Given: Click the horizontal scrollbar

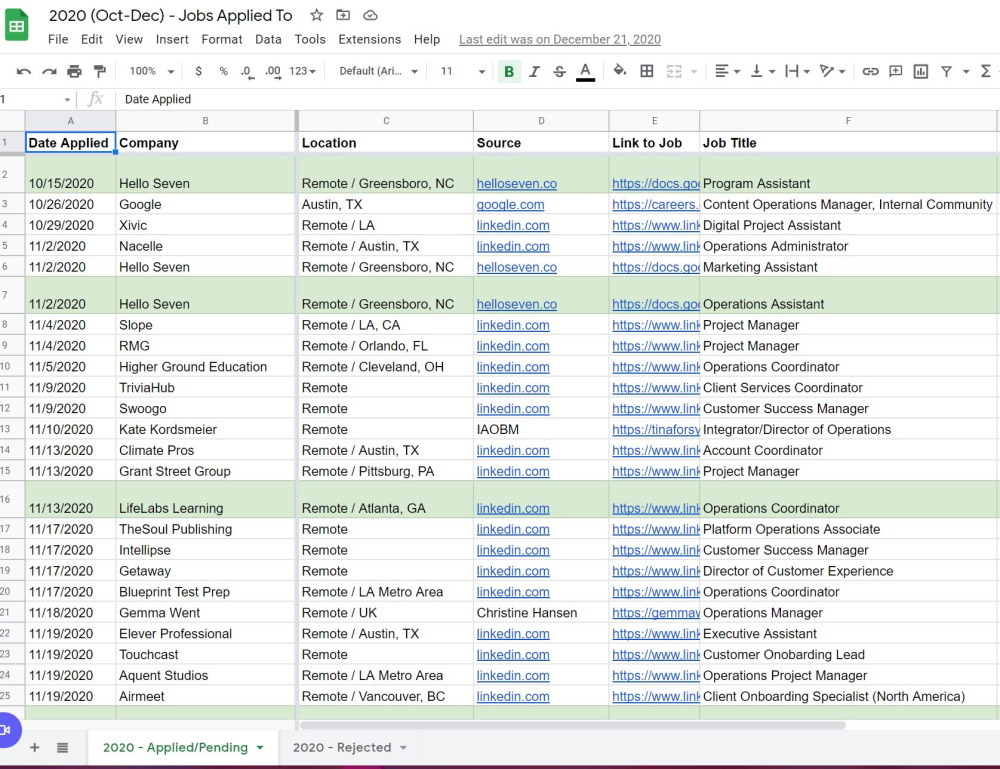Looking at the screenshot, I should pyautogui.click(x=572, y=725).
